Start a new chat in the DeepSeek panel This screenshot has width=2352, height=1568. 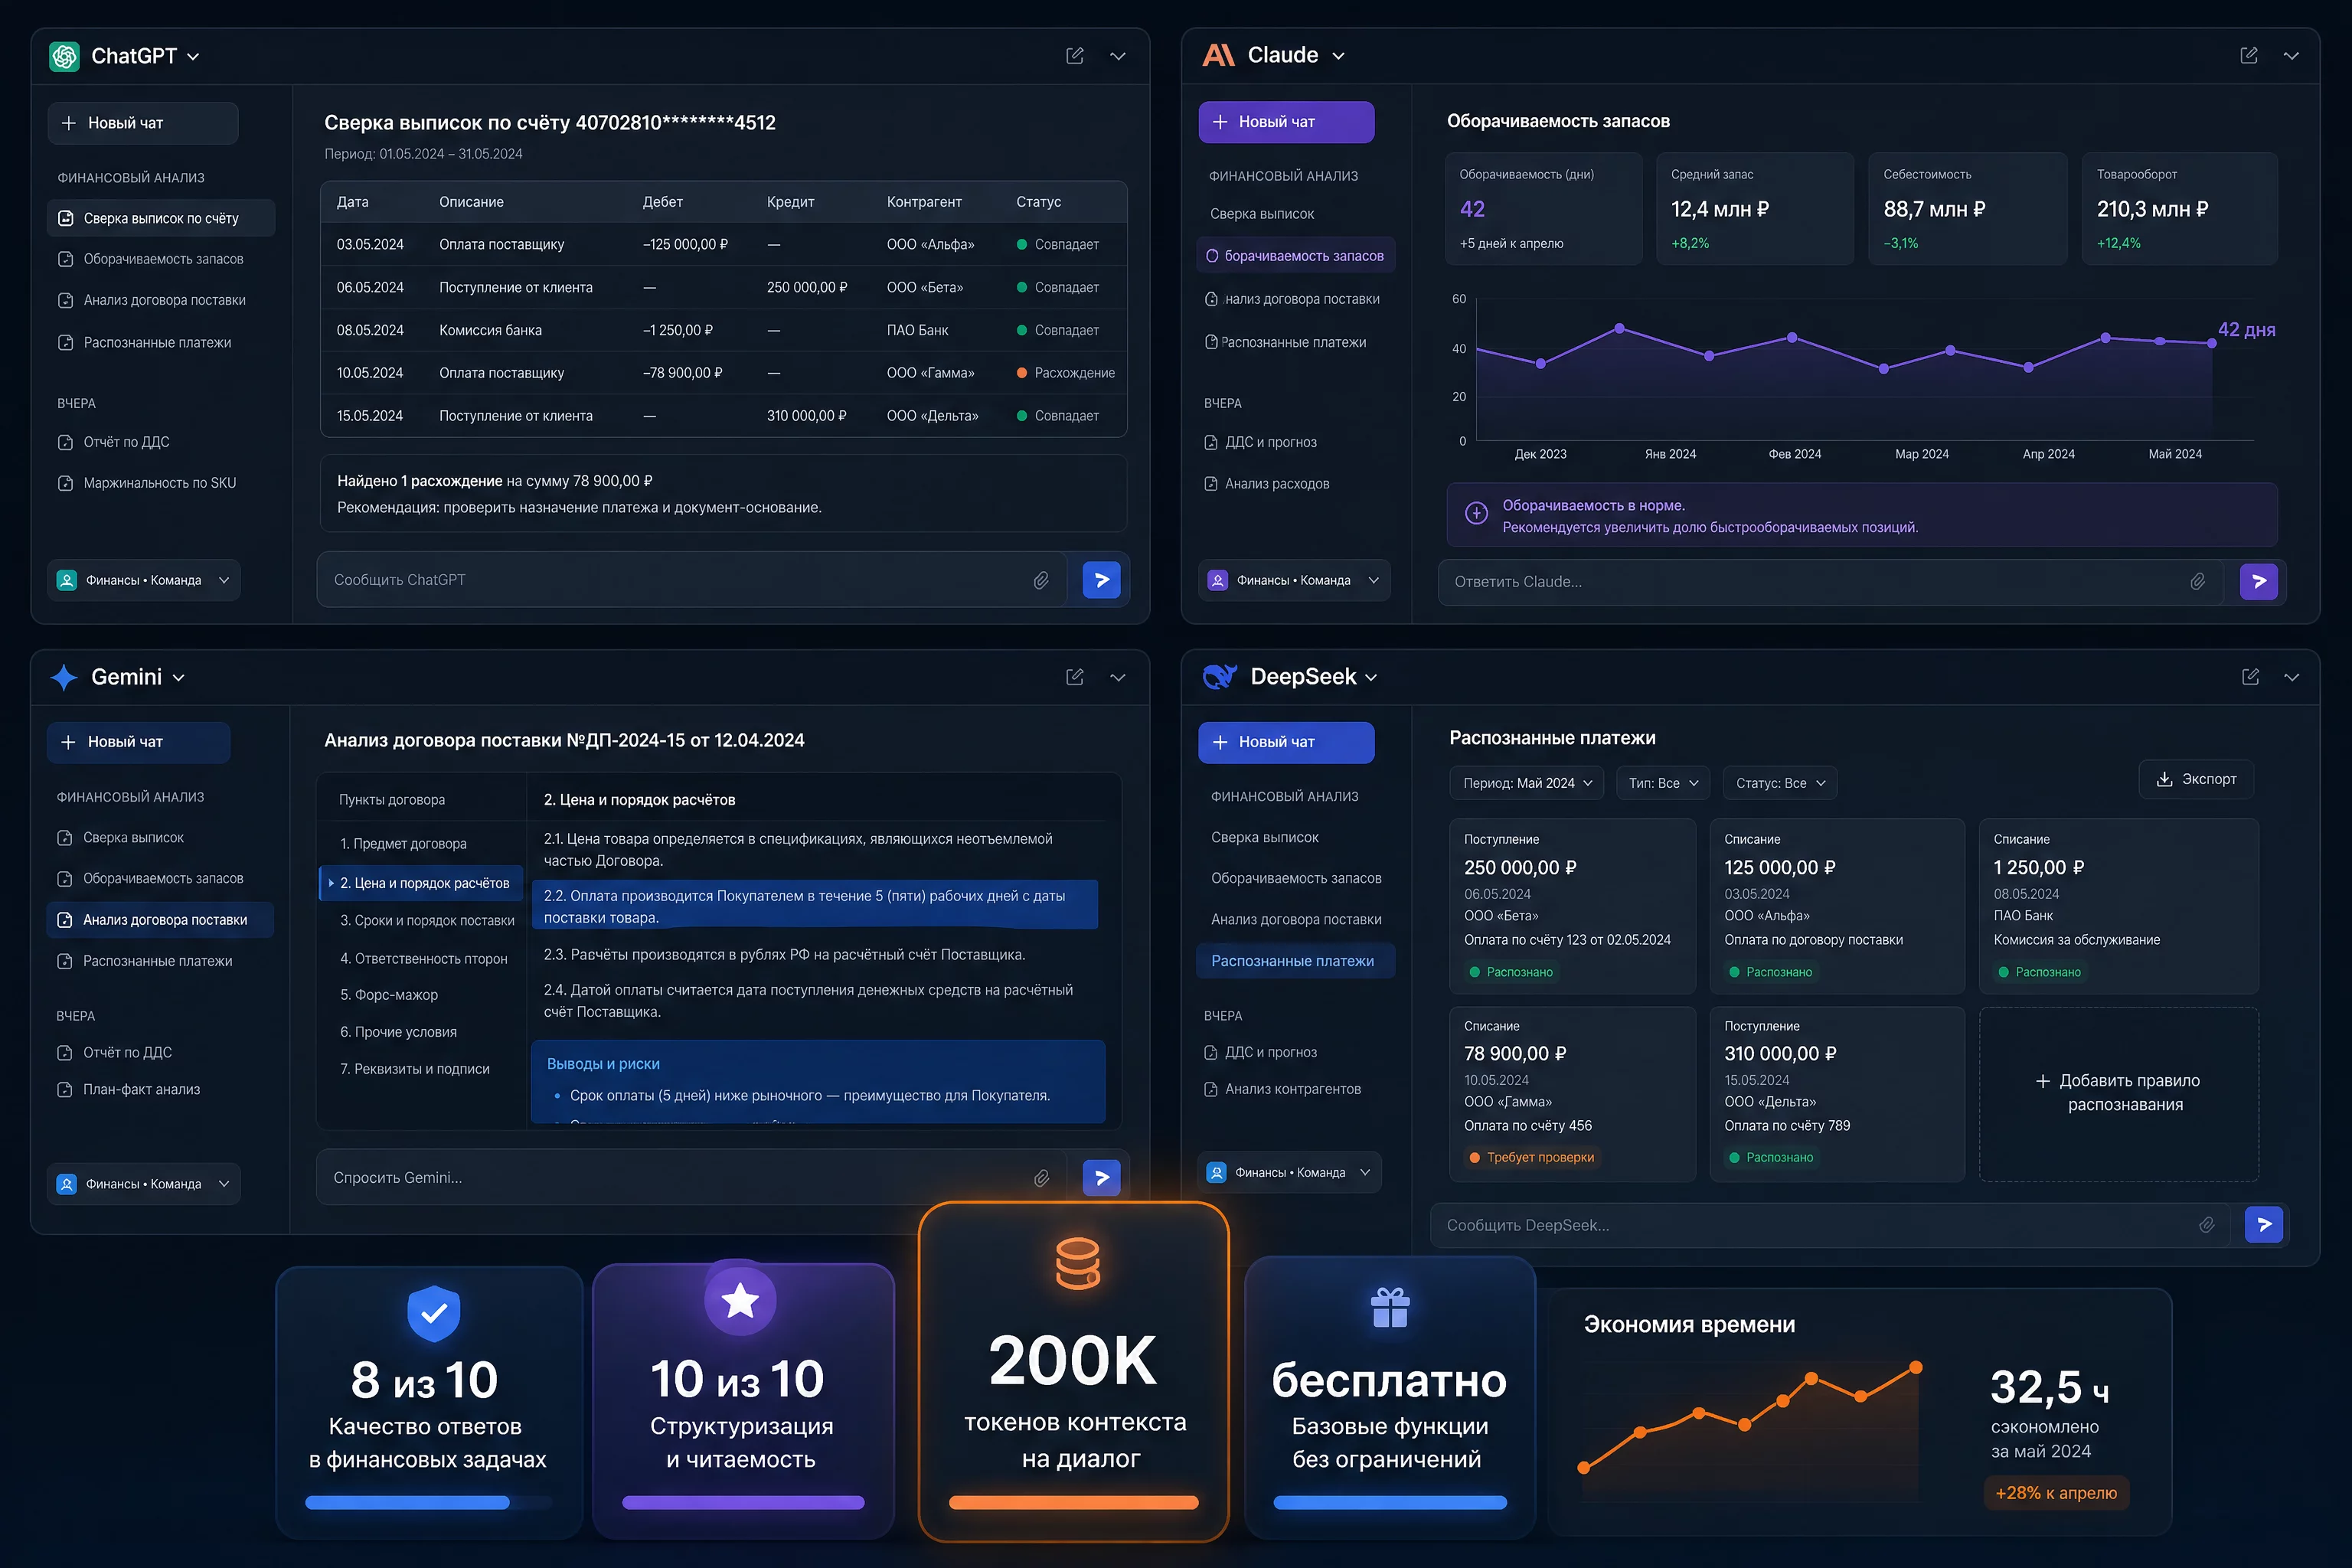click(1286, 742)
